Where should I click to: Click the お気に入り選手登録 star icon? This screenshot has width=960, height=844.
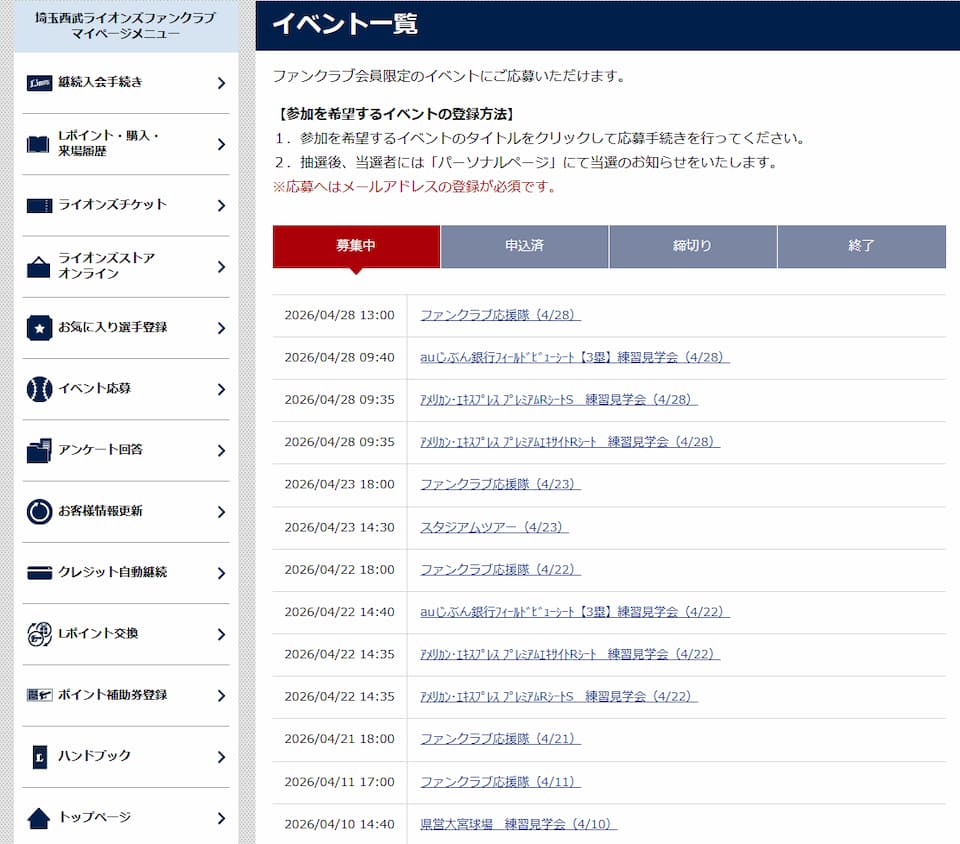[x=39, y=328]
